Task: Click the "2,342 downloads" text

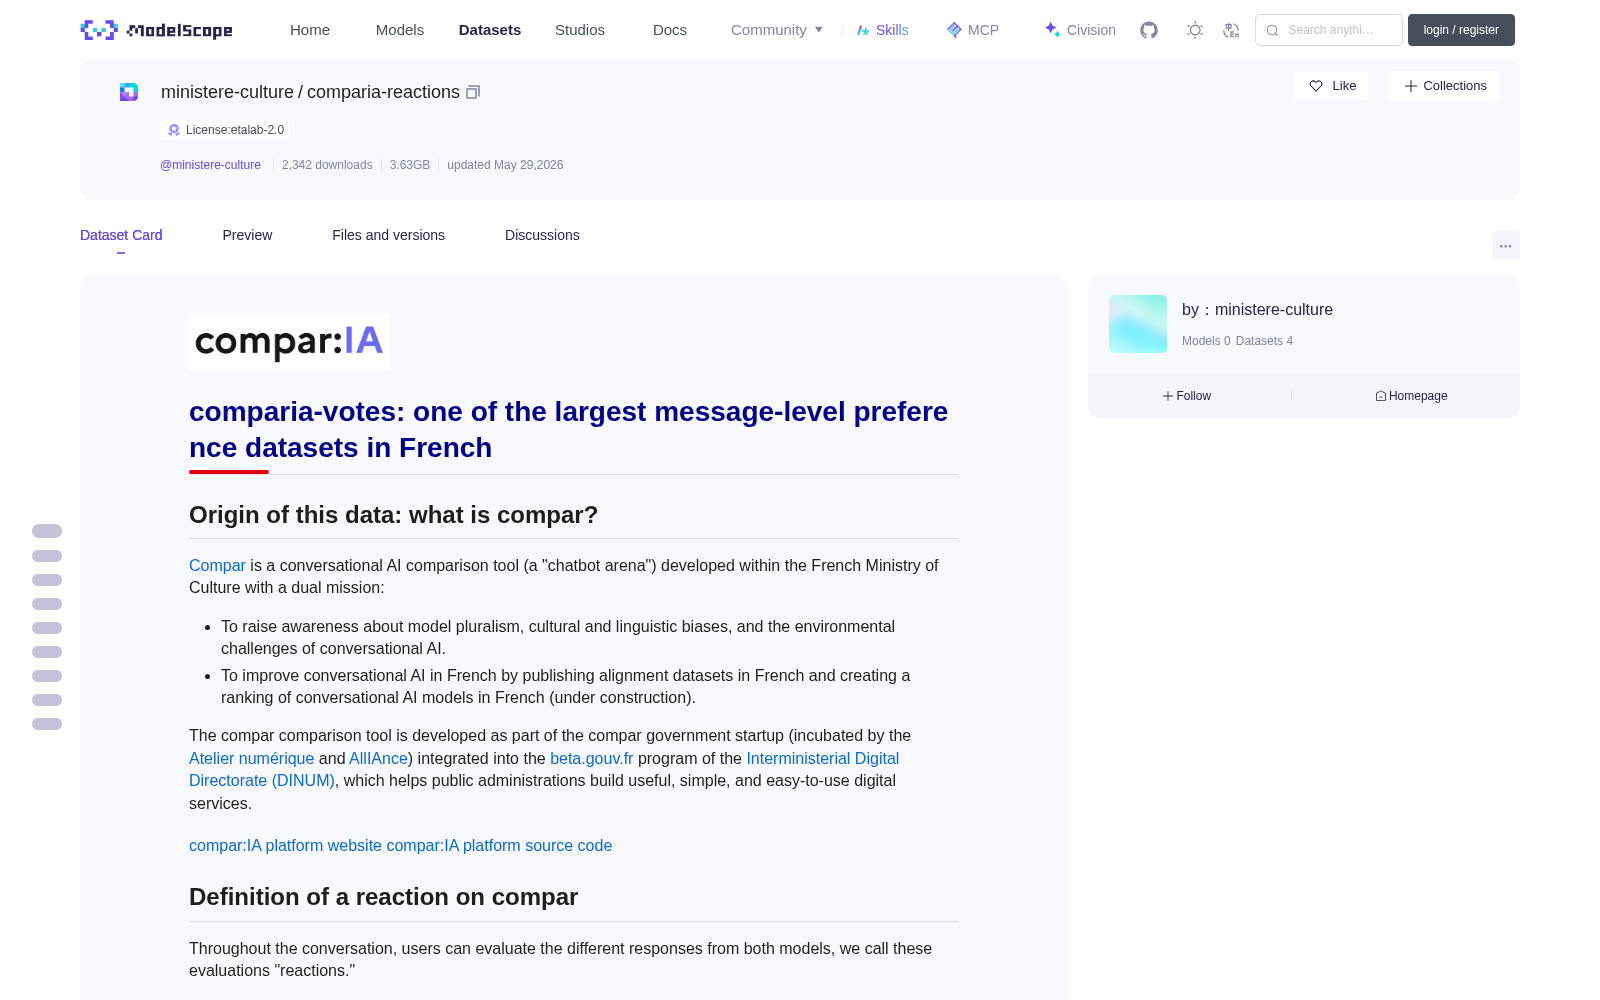Action: pyautogui.click(x=327, y=165)
